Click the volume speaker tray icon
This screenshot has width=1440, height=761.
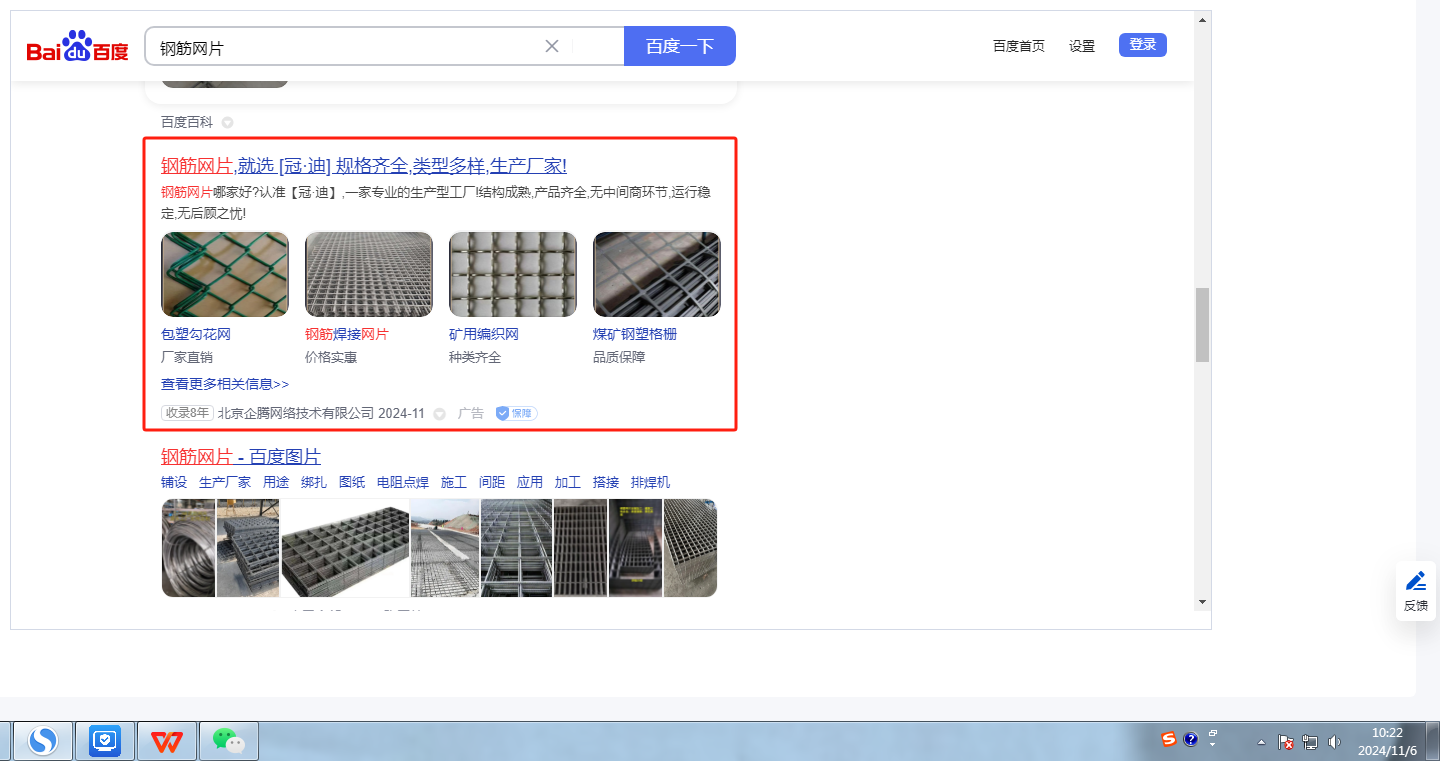tap(1334, 742)
